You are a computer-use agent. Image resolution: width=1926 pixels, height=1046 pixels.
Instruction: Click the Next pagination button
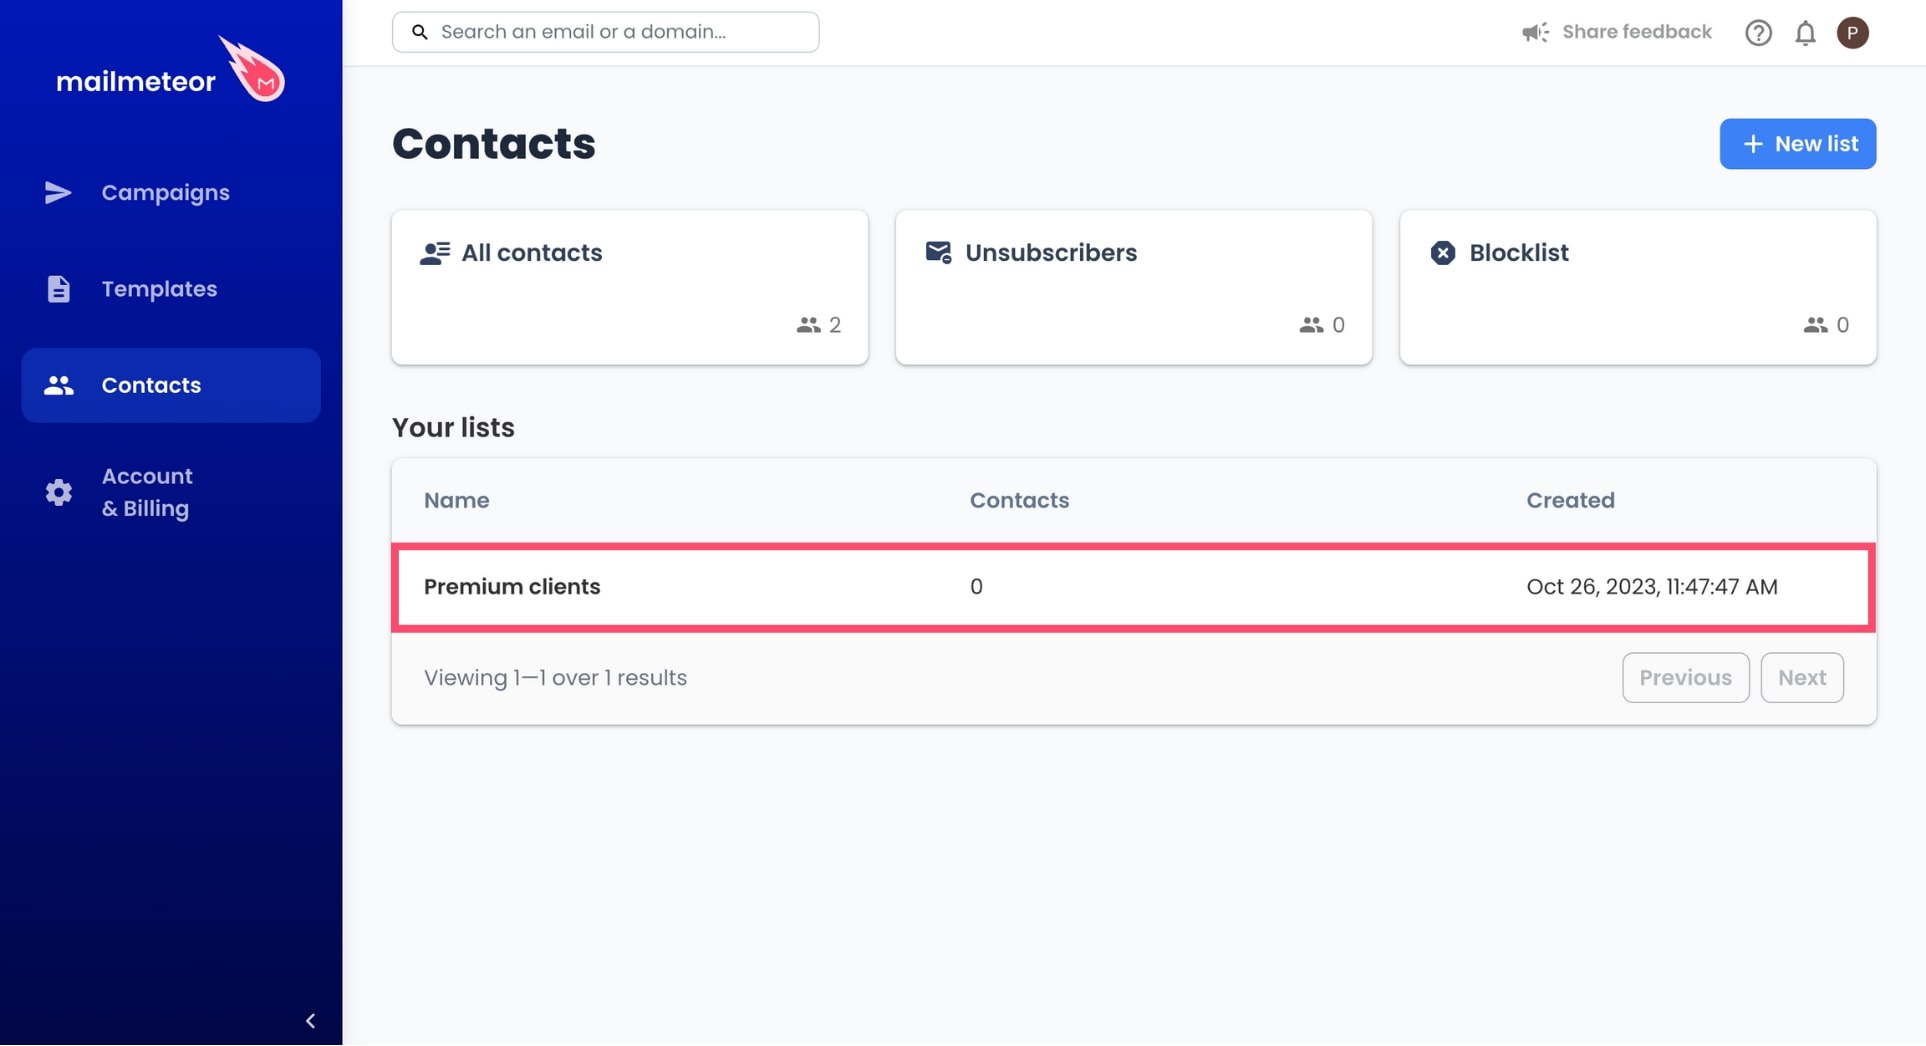[1801, 678]
